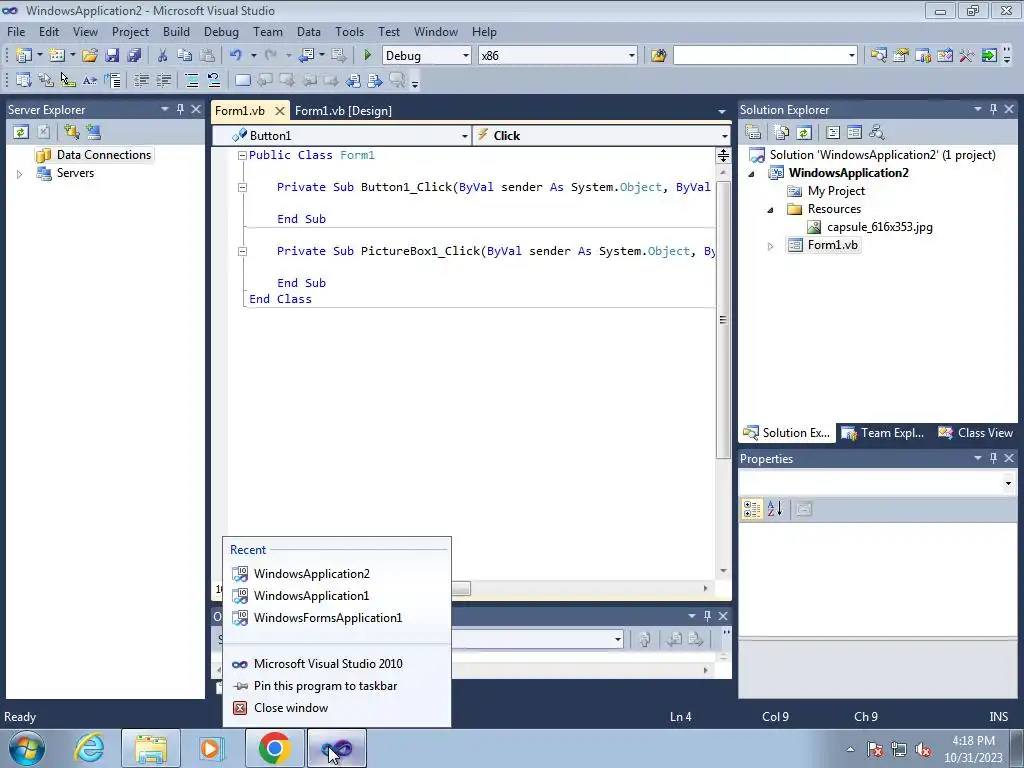Click the Add New Item toolbar icon
The image size is (1024, 768).
57,56
